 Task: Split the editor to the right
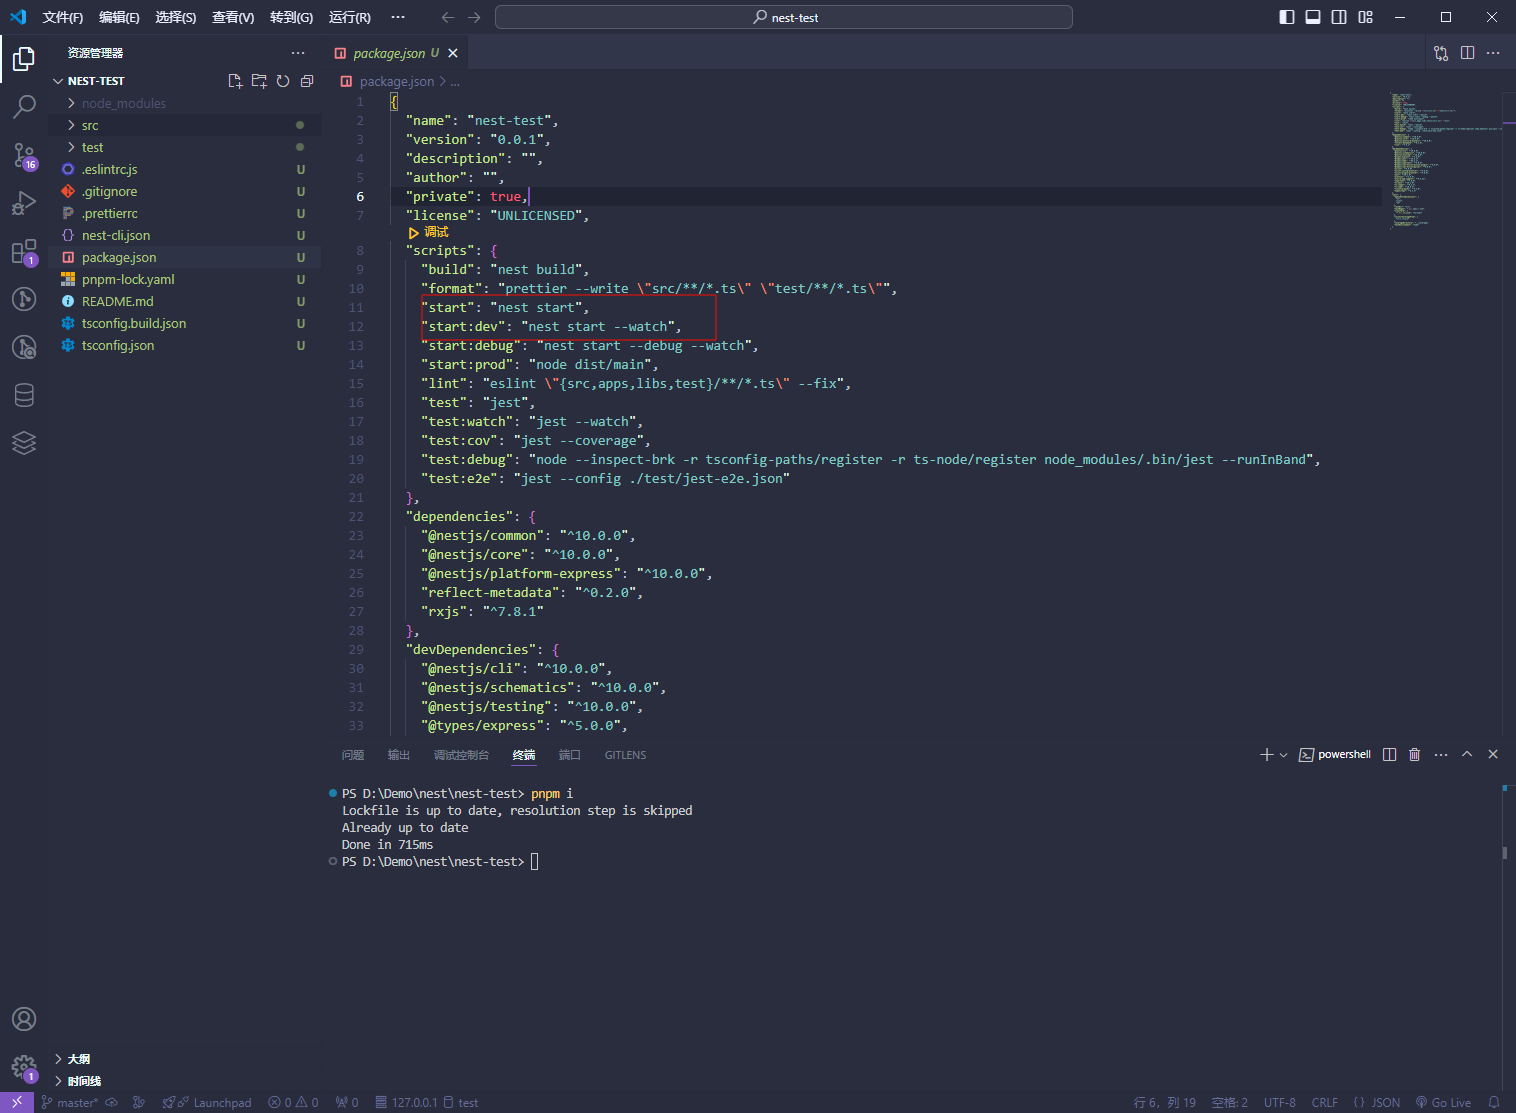point(1467,53)
